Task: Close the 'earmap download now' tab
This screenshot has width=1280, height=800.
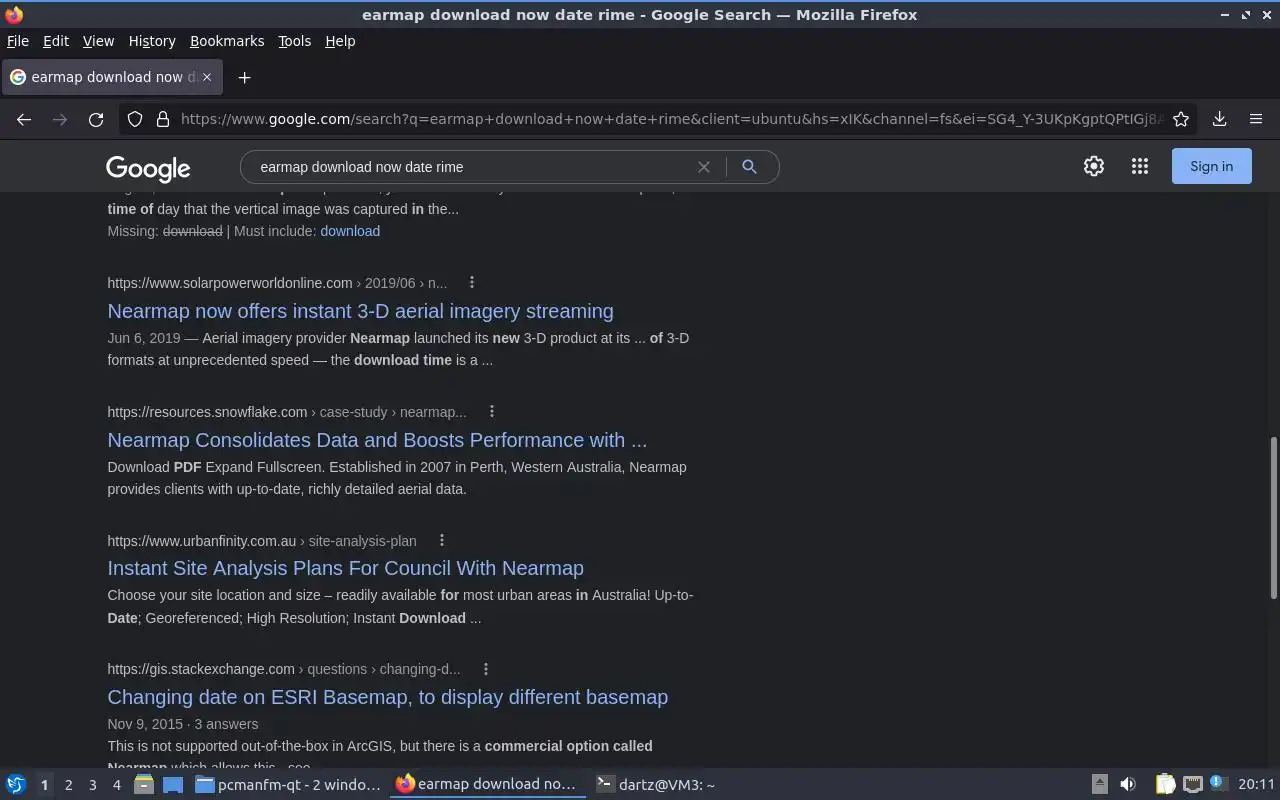Action: pos(207,77)
